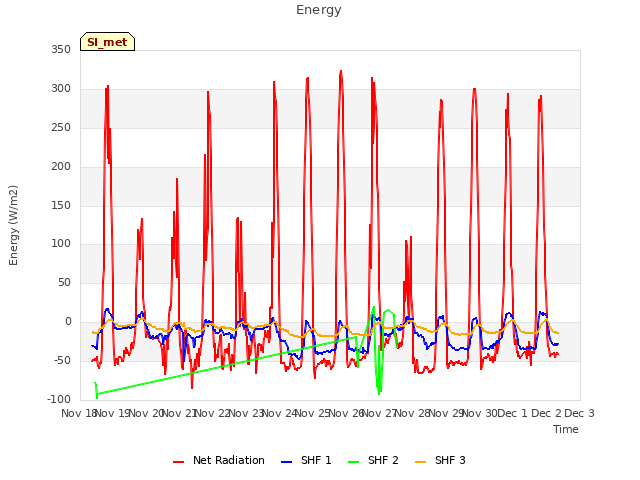Click the 250 y-axis tick label
Image resolution: width=640 pixels, height=480 pixels.
(61, 127)
